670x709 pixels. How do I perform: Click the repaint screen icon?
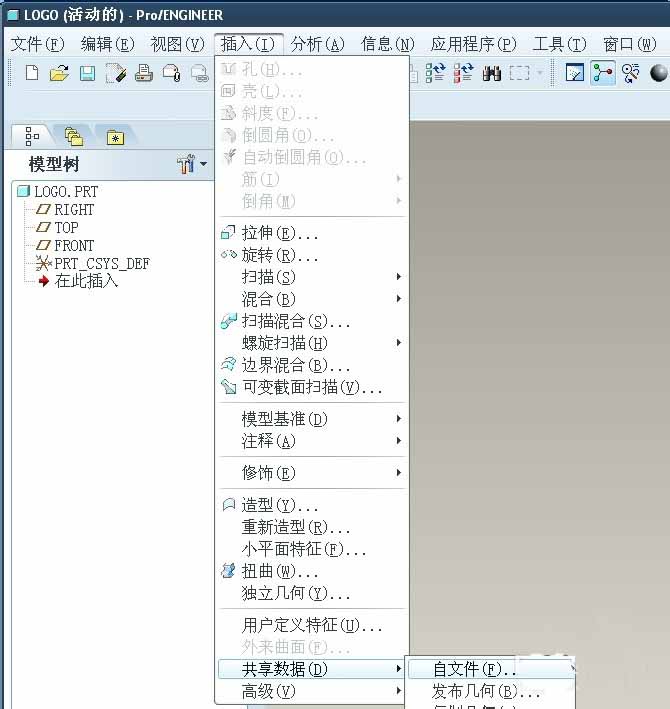575,73
